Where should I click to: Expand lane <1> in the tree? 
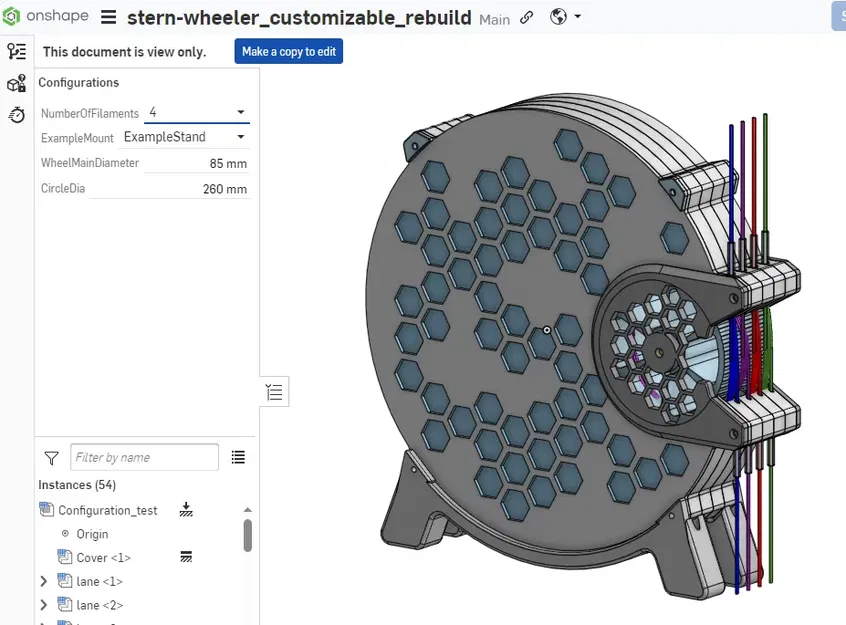[x=44, y=581]
